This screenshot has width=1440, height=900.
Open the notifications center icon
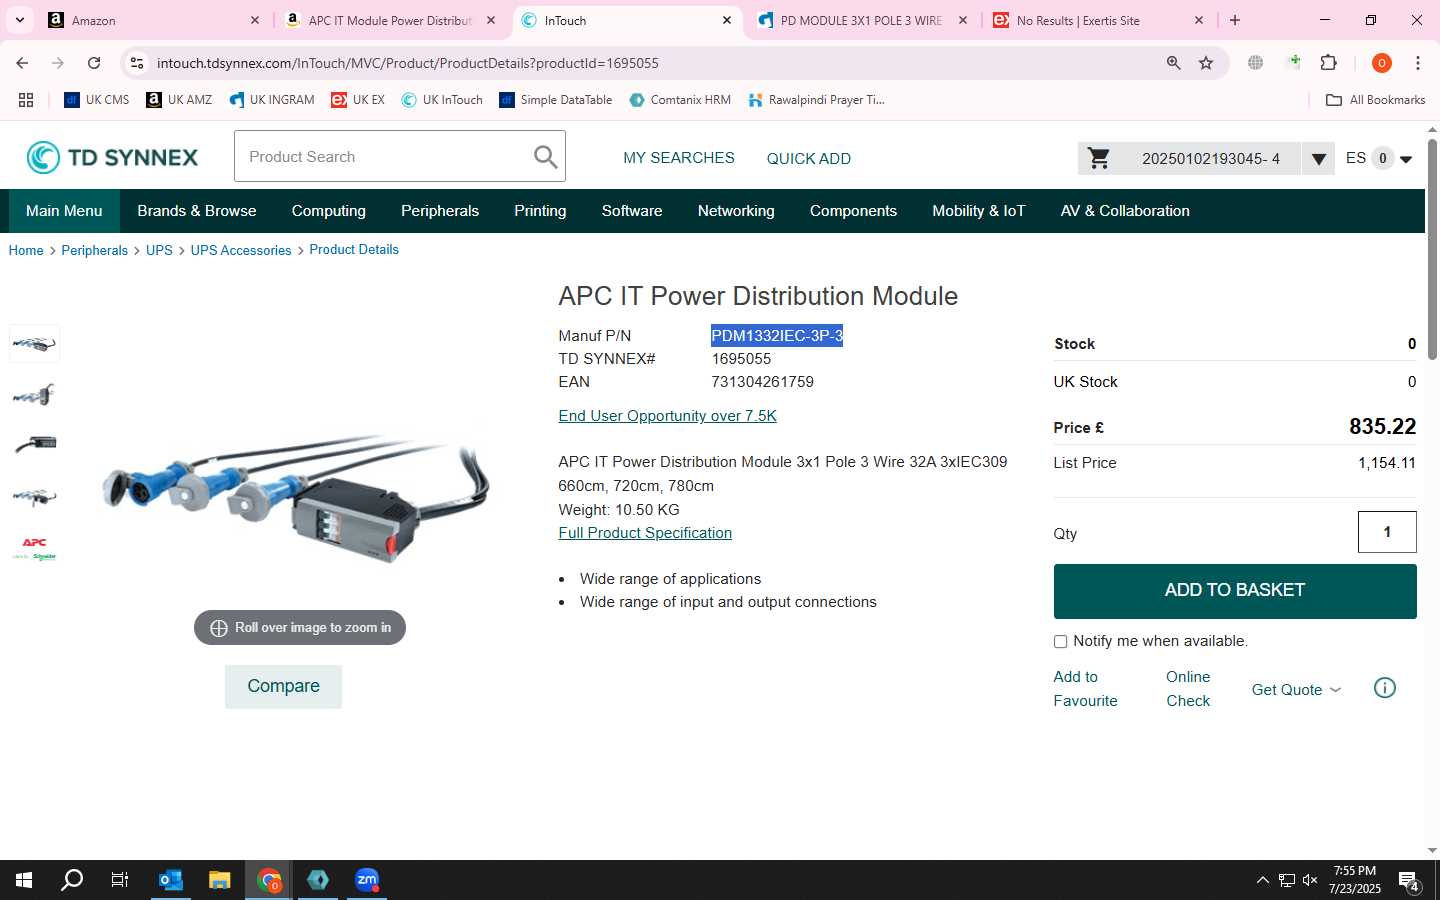pos(1409,881)
